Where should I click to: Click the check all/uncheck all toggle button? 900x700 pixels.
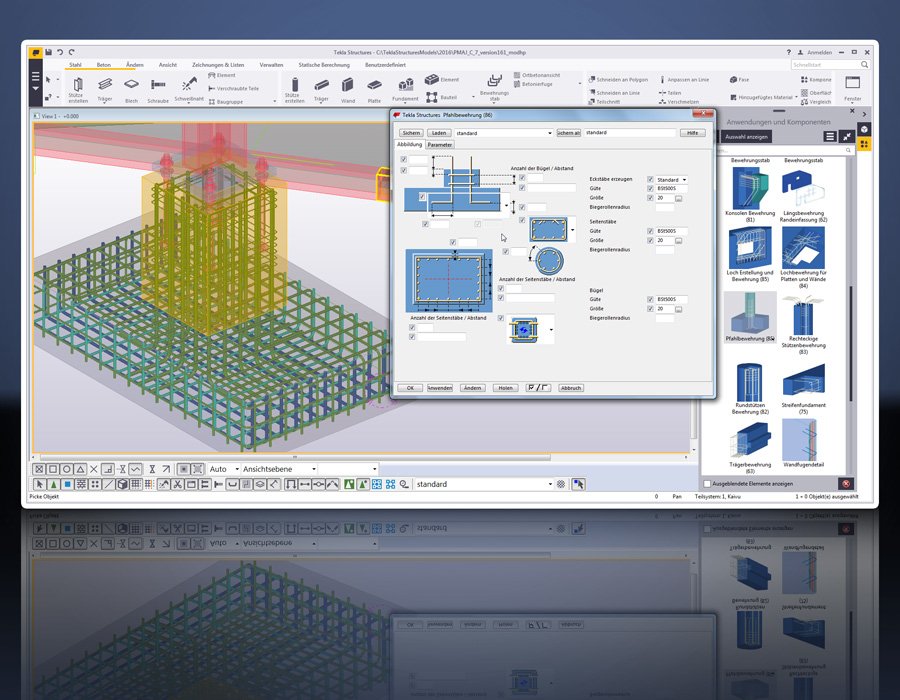pyautogui.click(x=538, y=388)
